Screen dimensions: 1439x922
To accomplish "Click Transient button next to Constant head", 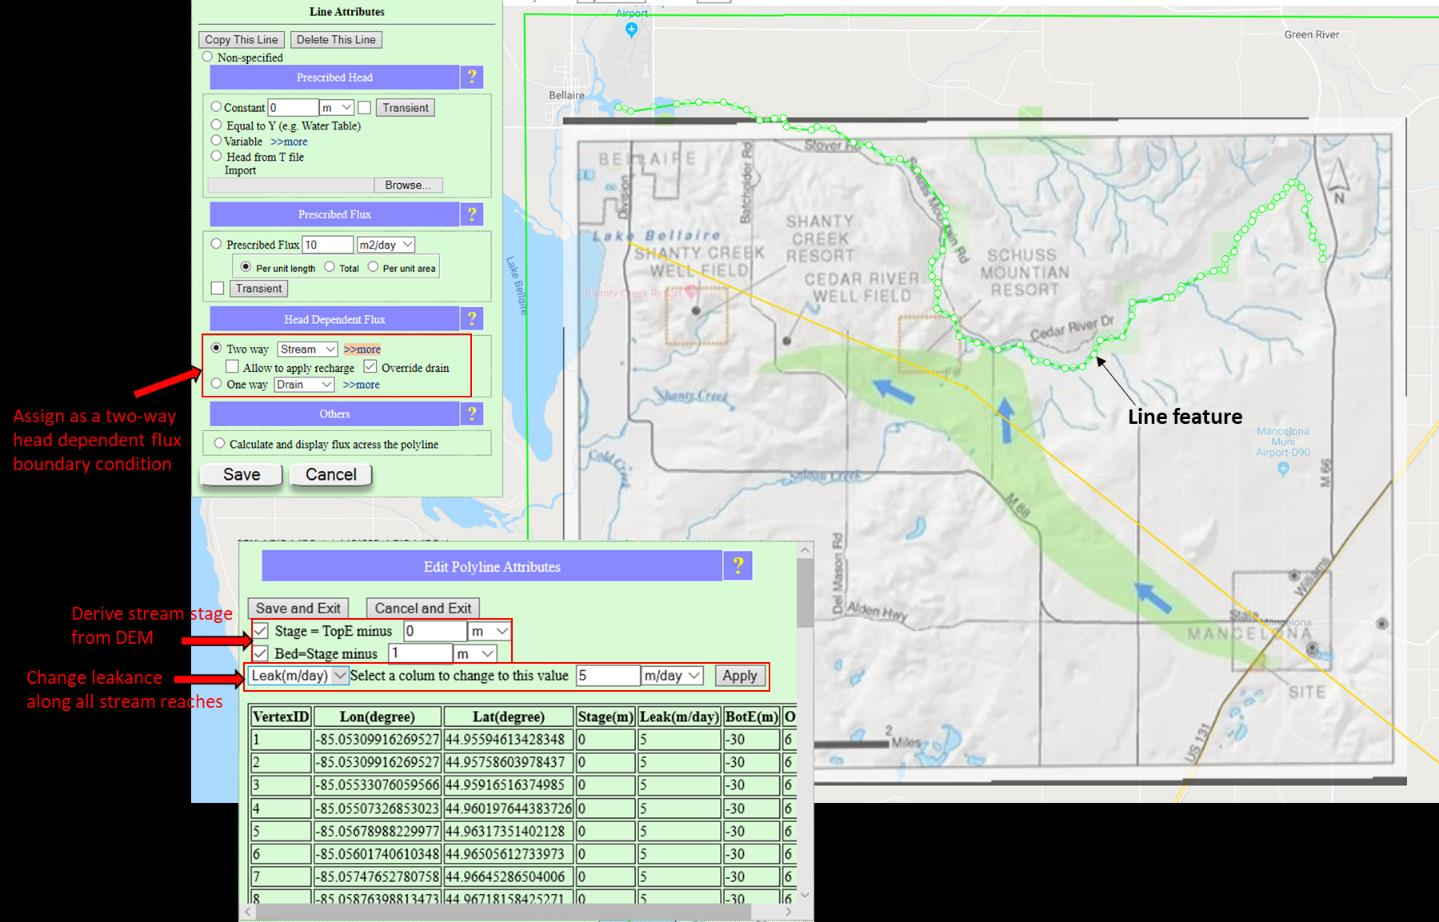I will 405,108.
